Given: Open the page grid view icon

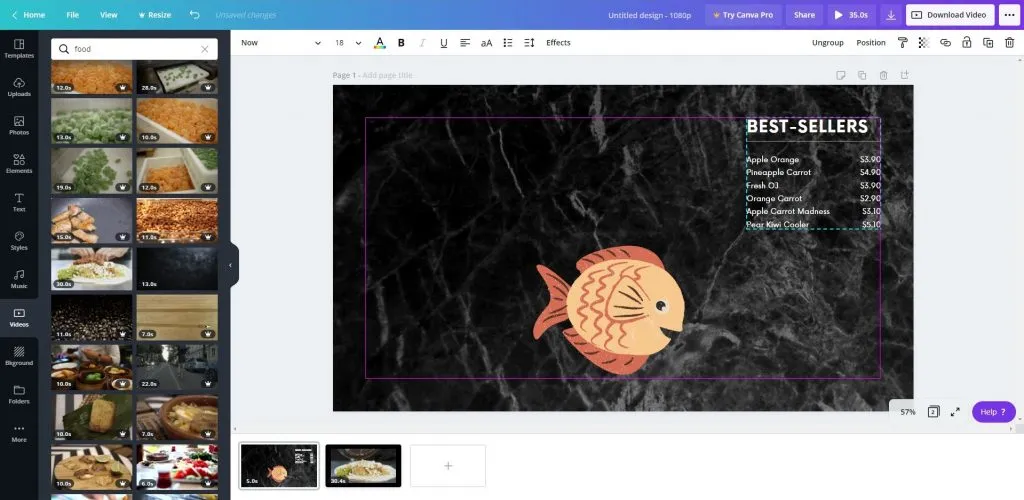Looking at the screenshot, I should point(933,412).
